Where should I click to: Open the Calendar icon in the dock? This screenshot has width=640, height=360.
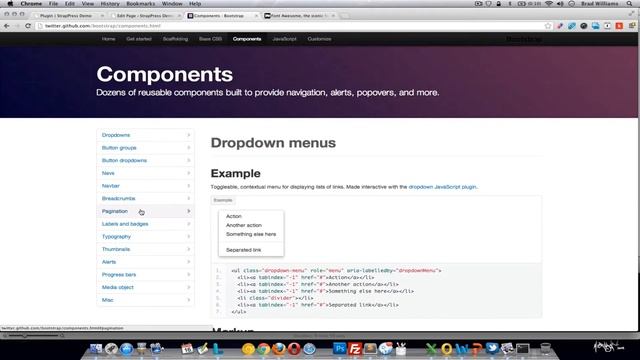(187, 349)
